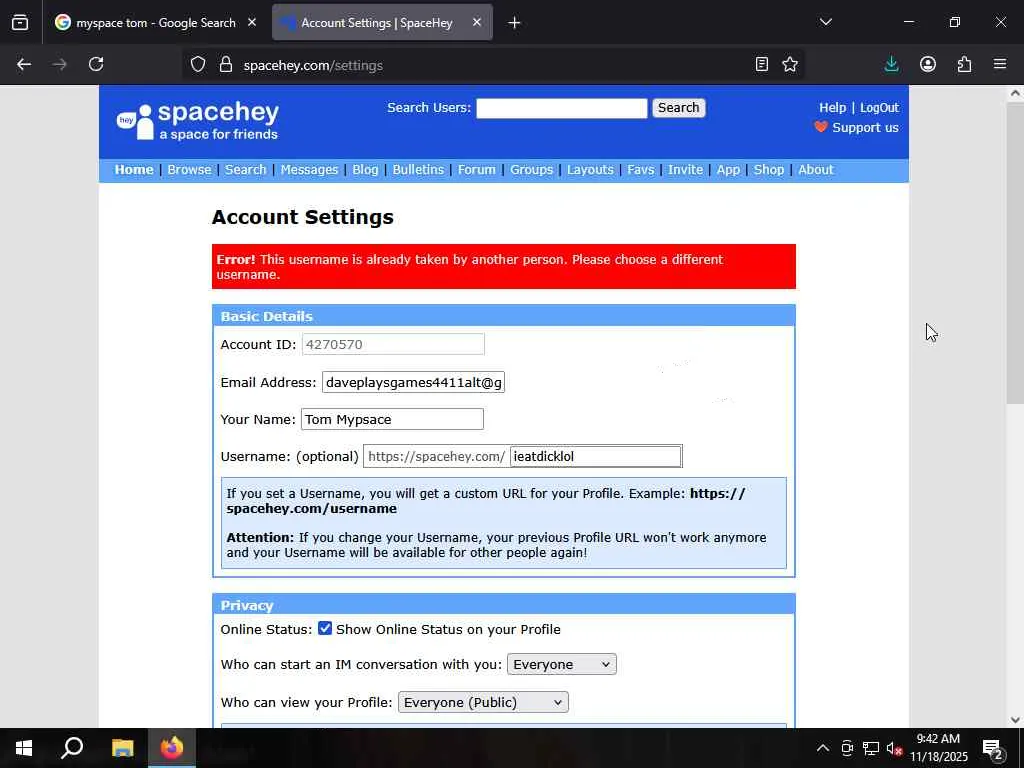This screenshot has width=1024, height=768.
Task: Show hidden system tray icons
Action: (823, 748)
